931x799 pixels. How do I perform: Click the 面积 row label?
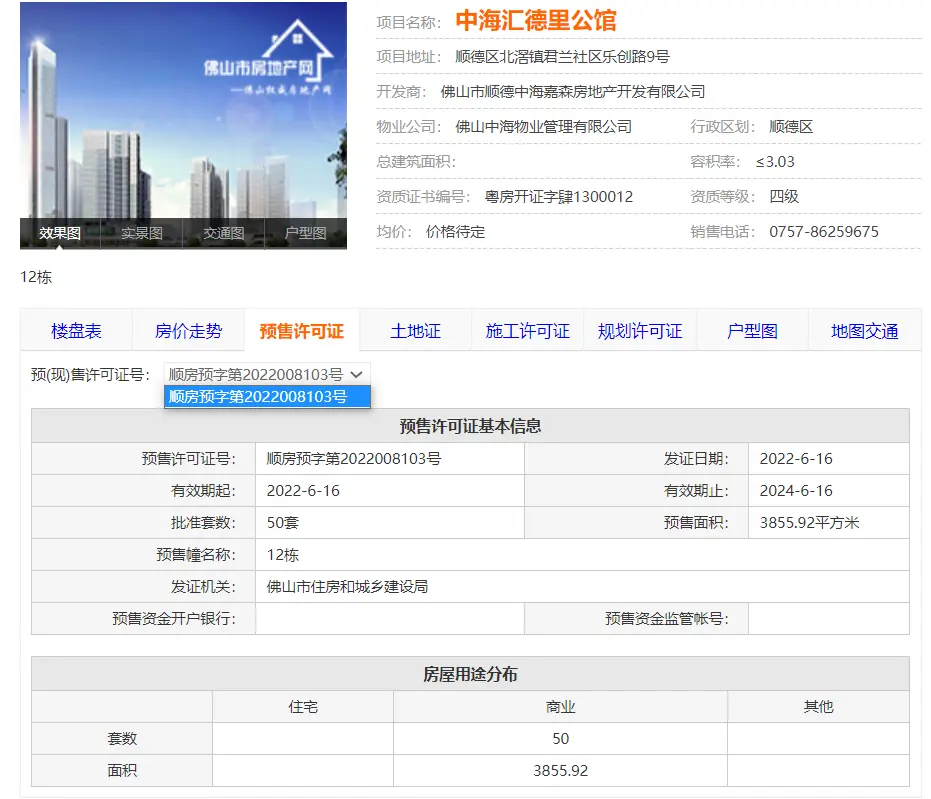[x=122, y=771]
